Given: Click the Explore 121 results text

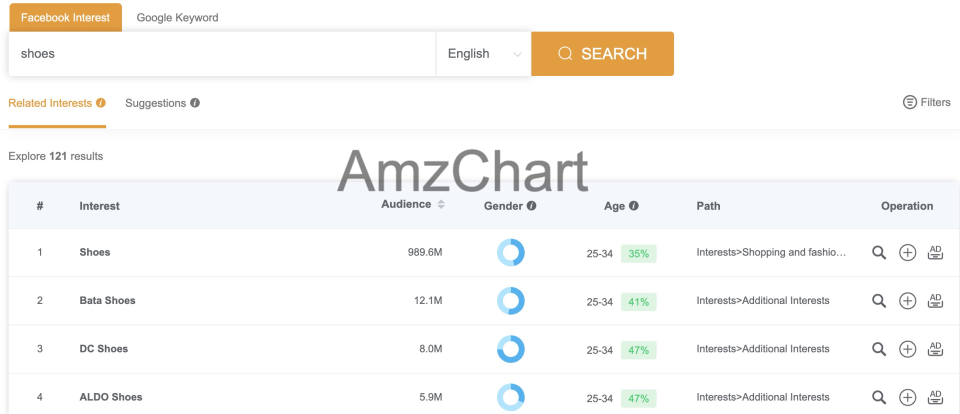Looking at the screenshot, I should (56, 156).
